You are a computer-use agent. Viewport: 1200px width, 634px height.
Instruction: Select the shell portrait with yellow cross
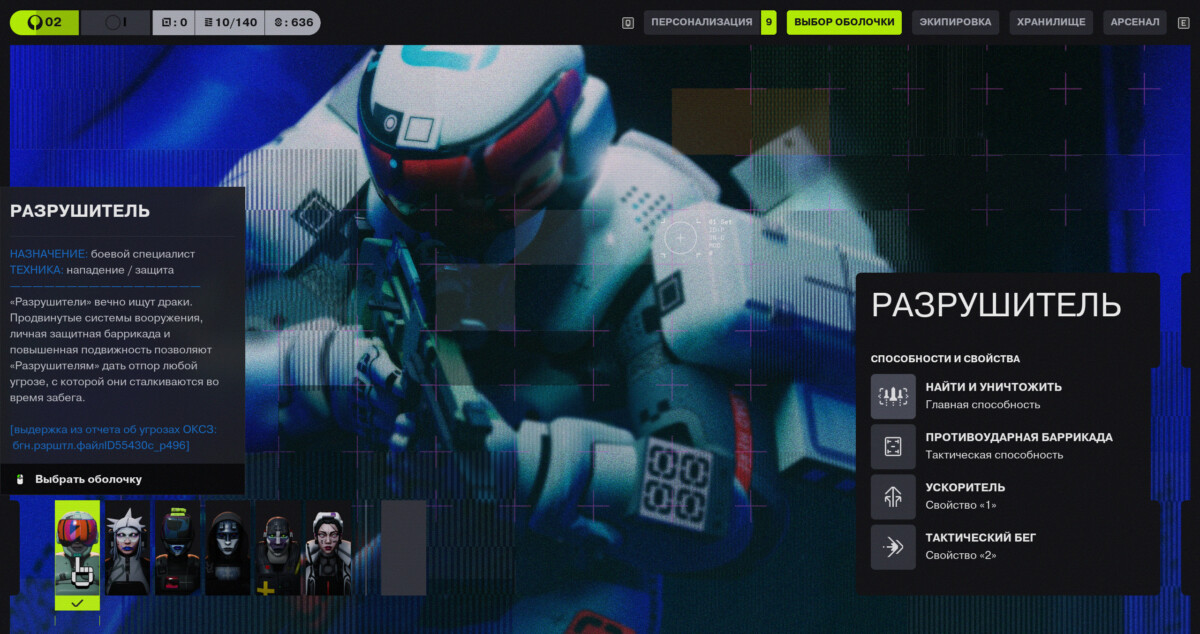click(278, 548)
